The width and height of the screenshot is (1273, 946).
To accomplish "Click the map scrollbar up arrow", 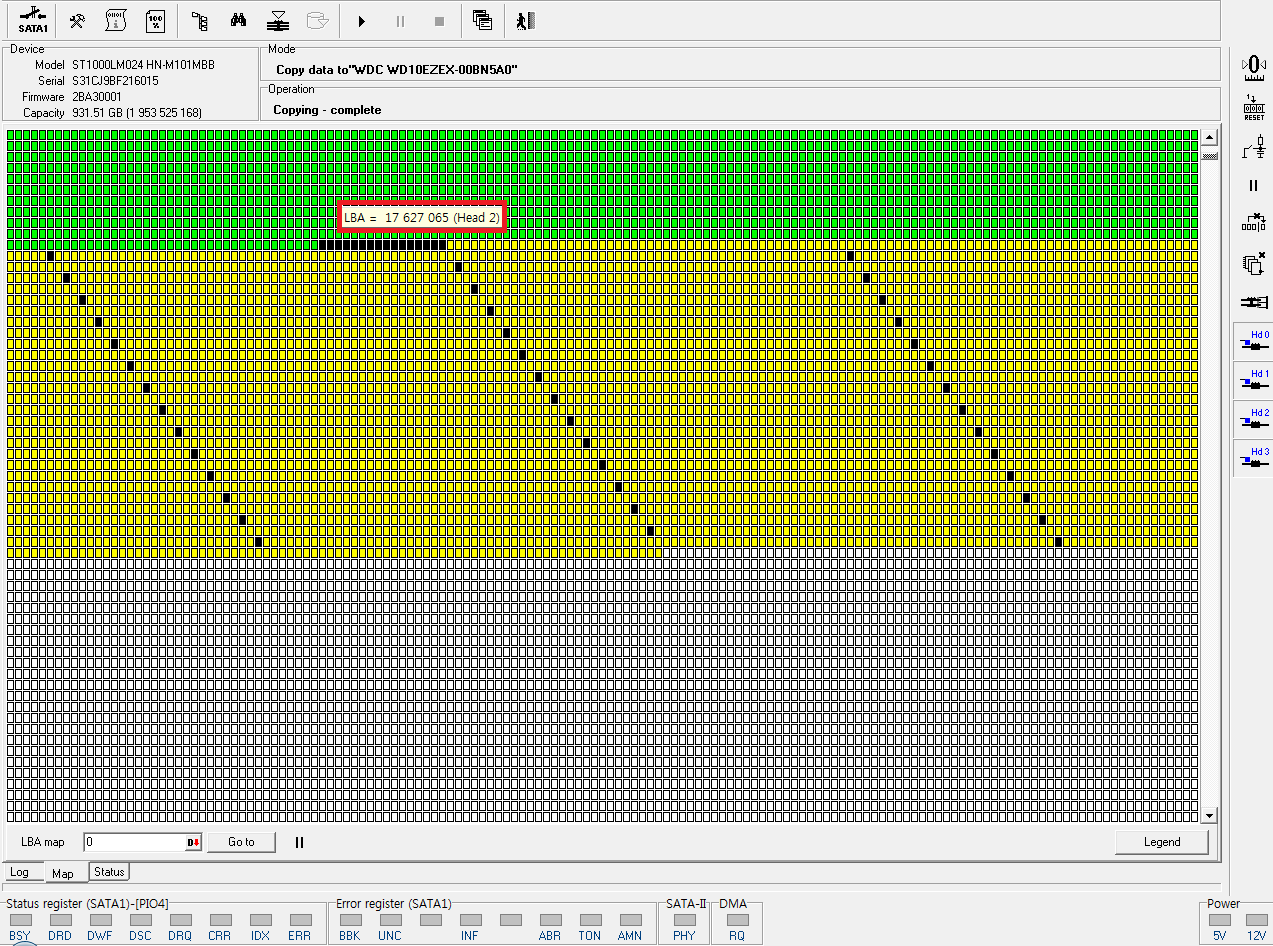I will (1209, 138).
